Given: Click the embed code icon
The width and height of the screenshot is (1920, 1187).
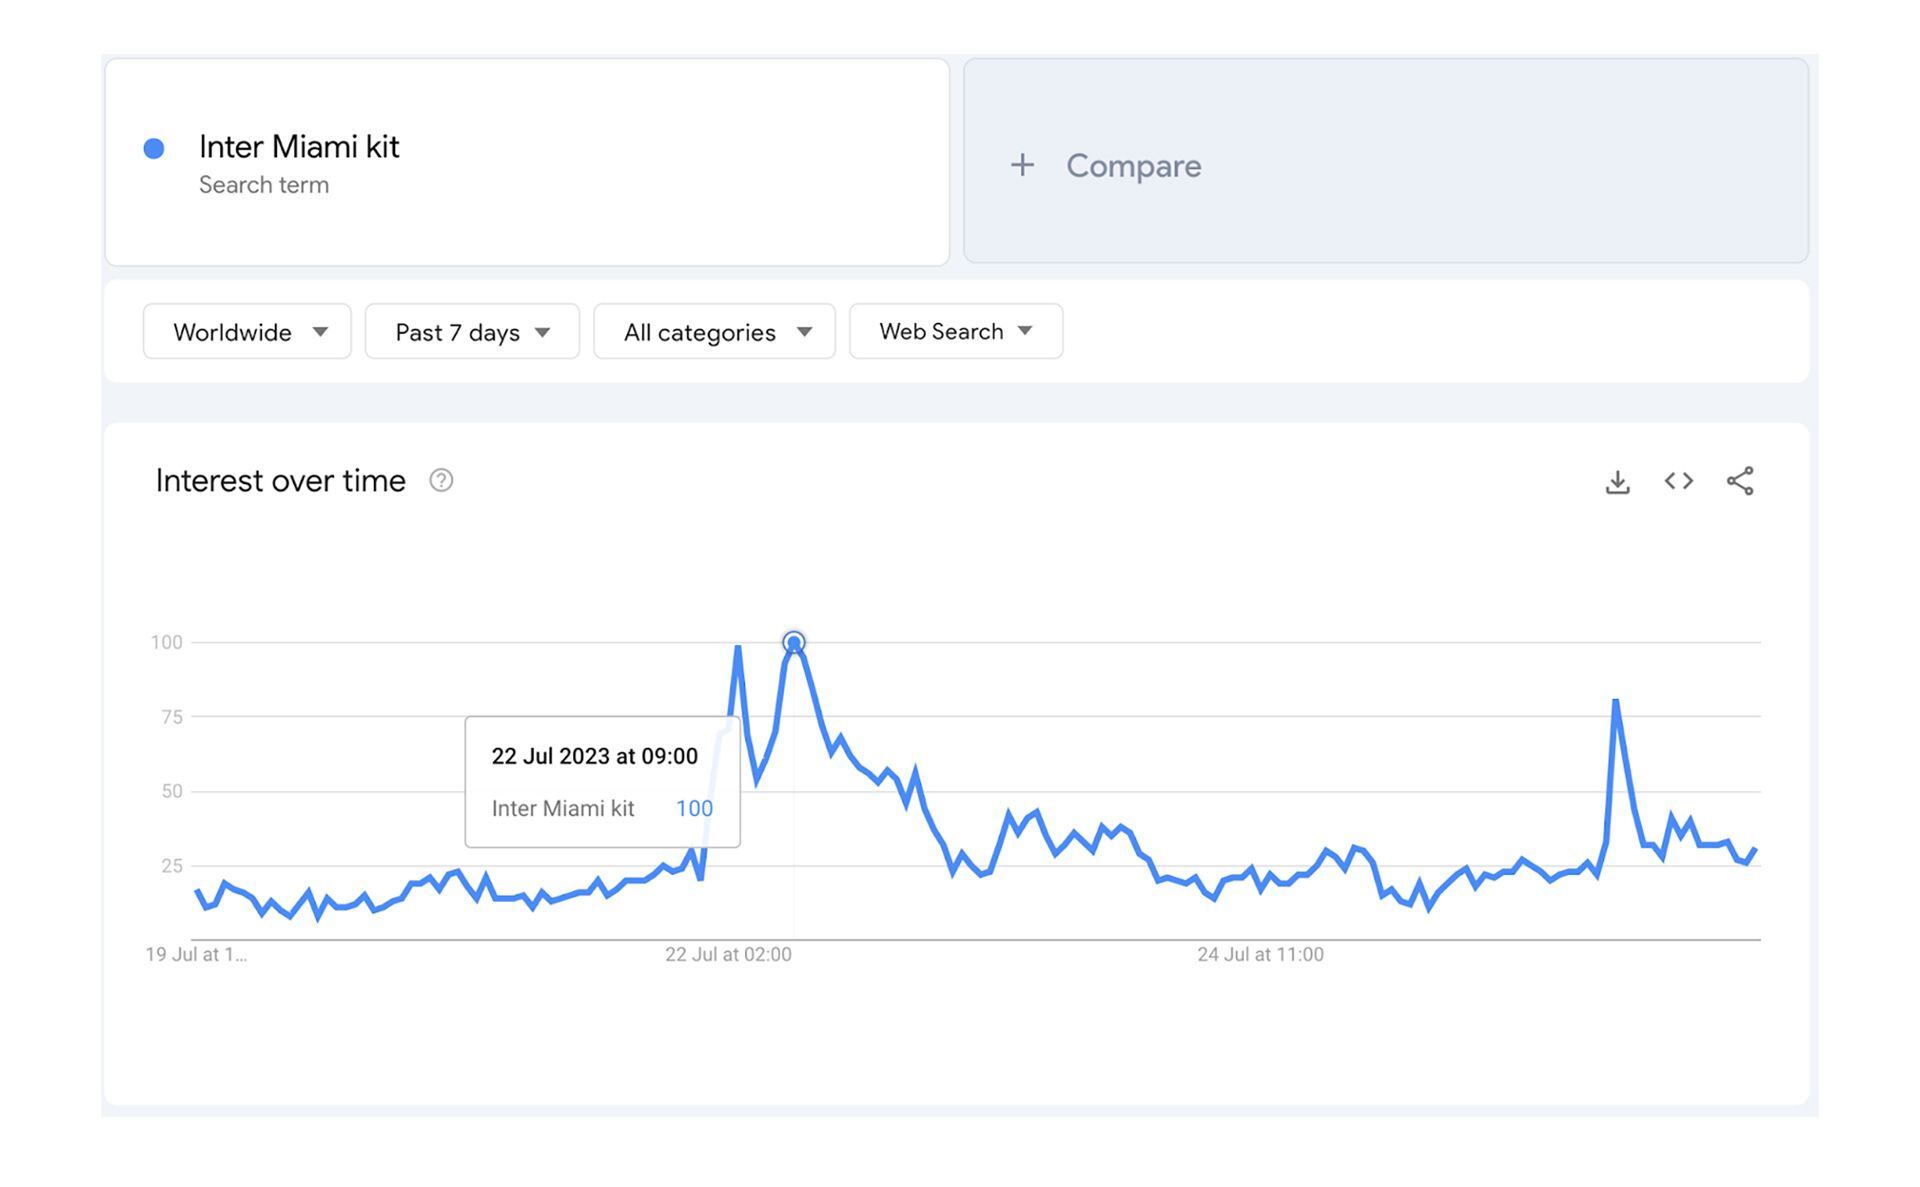Looking at the screenshot, I should pyautogui.click(x=1678, y=481).
